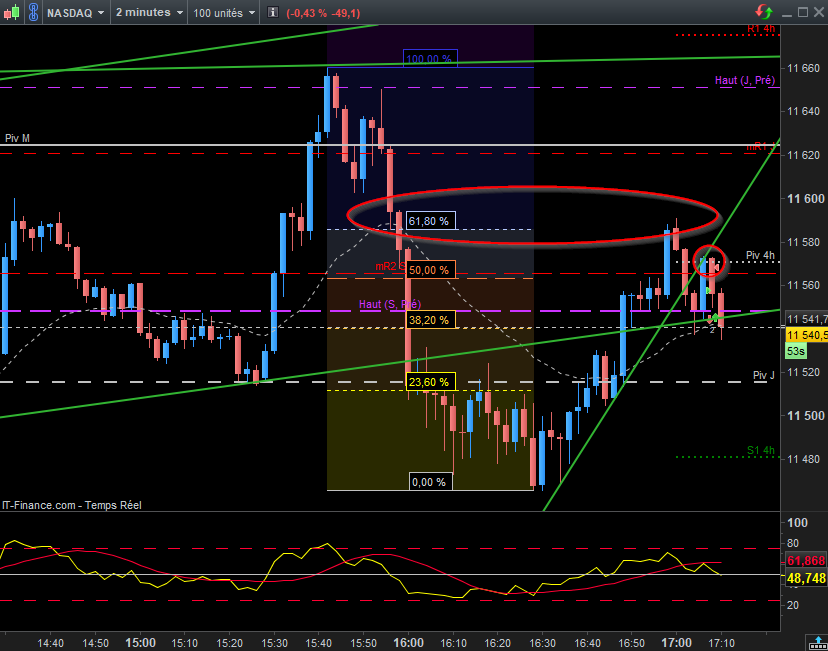Open the candlestick chart style icon
This screenshot has height=651, width=828.
[12, 12]
